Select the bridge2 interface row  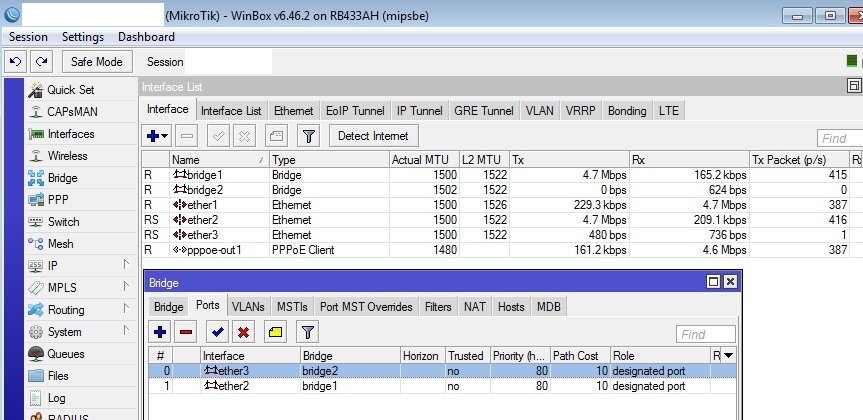pos(502,190)
